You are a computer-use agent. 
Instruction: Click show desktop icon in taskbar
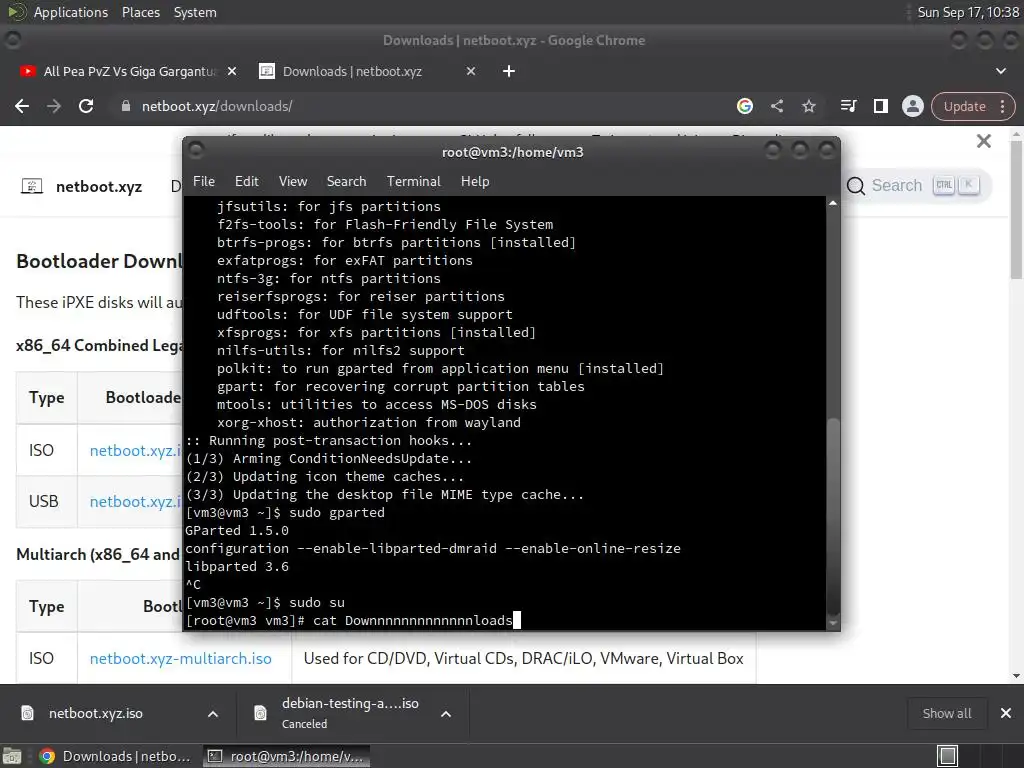coord(12,756)
